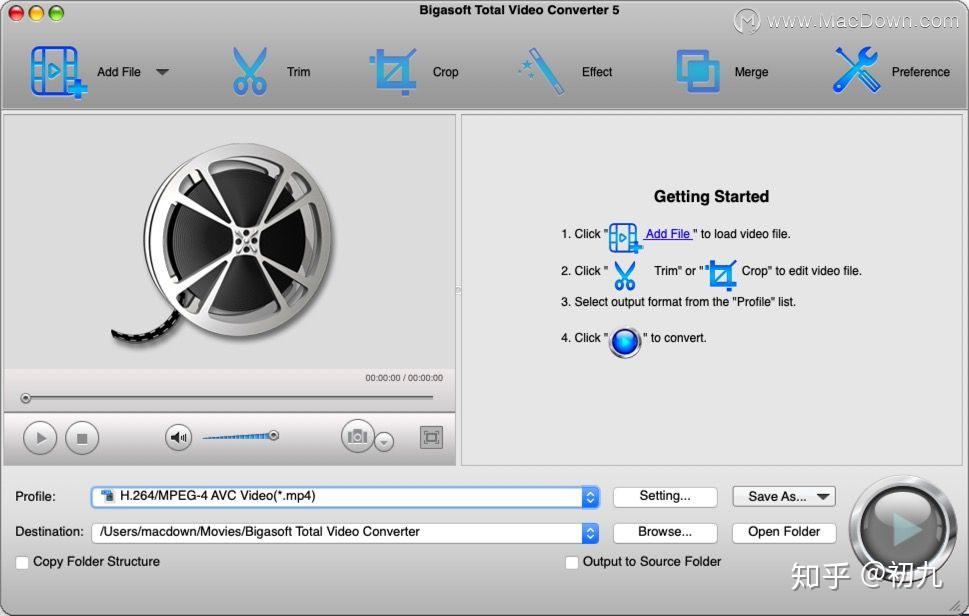
Task: Click the Add File icon in the toolbar
Action: [57, 70]
